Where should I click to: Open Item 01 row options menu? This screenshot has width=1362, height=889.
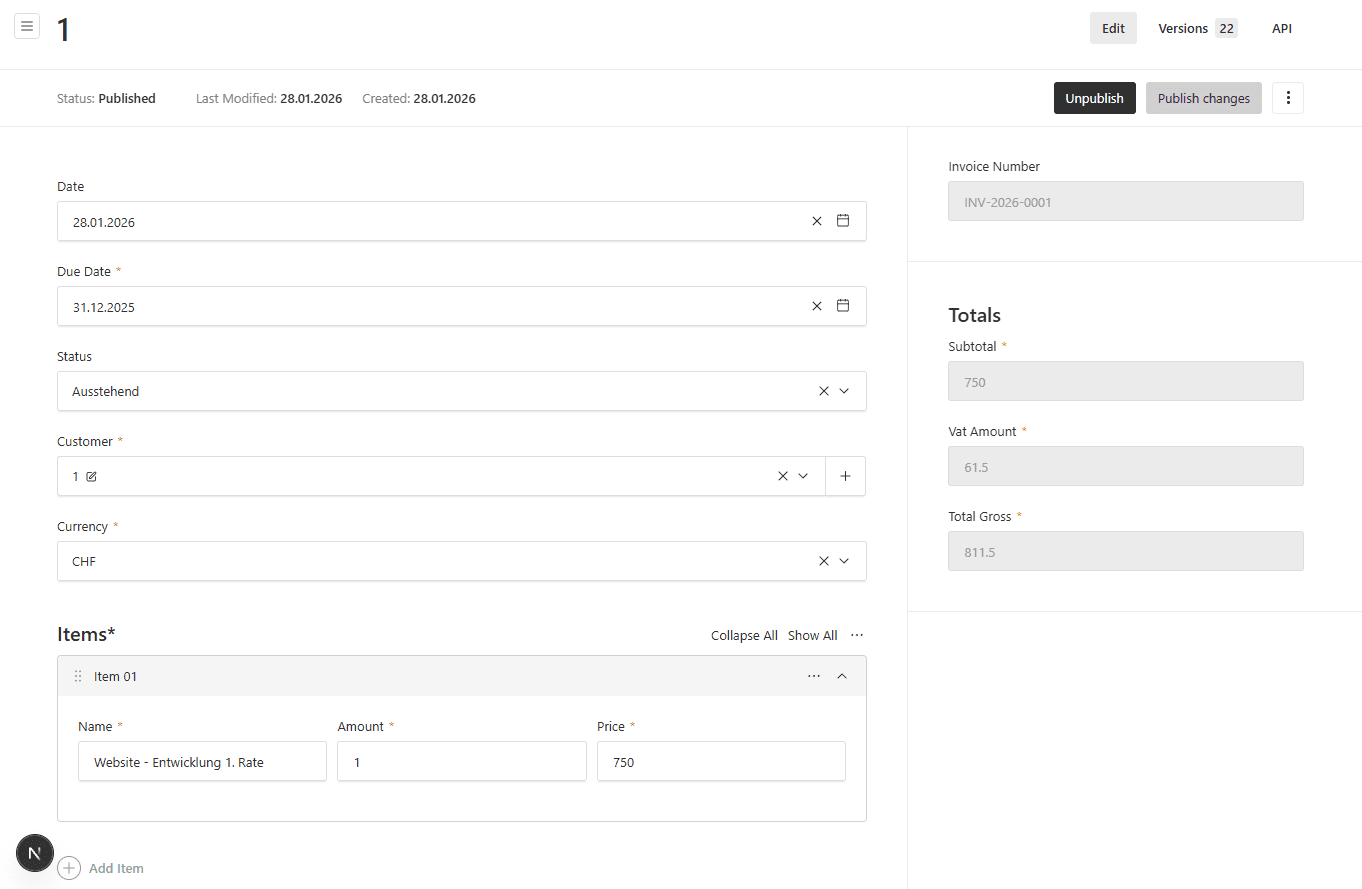[814, 676]
